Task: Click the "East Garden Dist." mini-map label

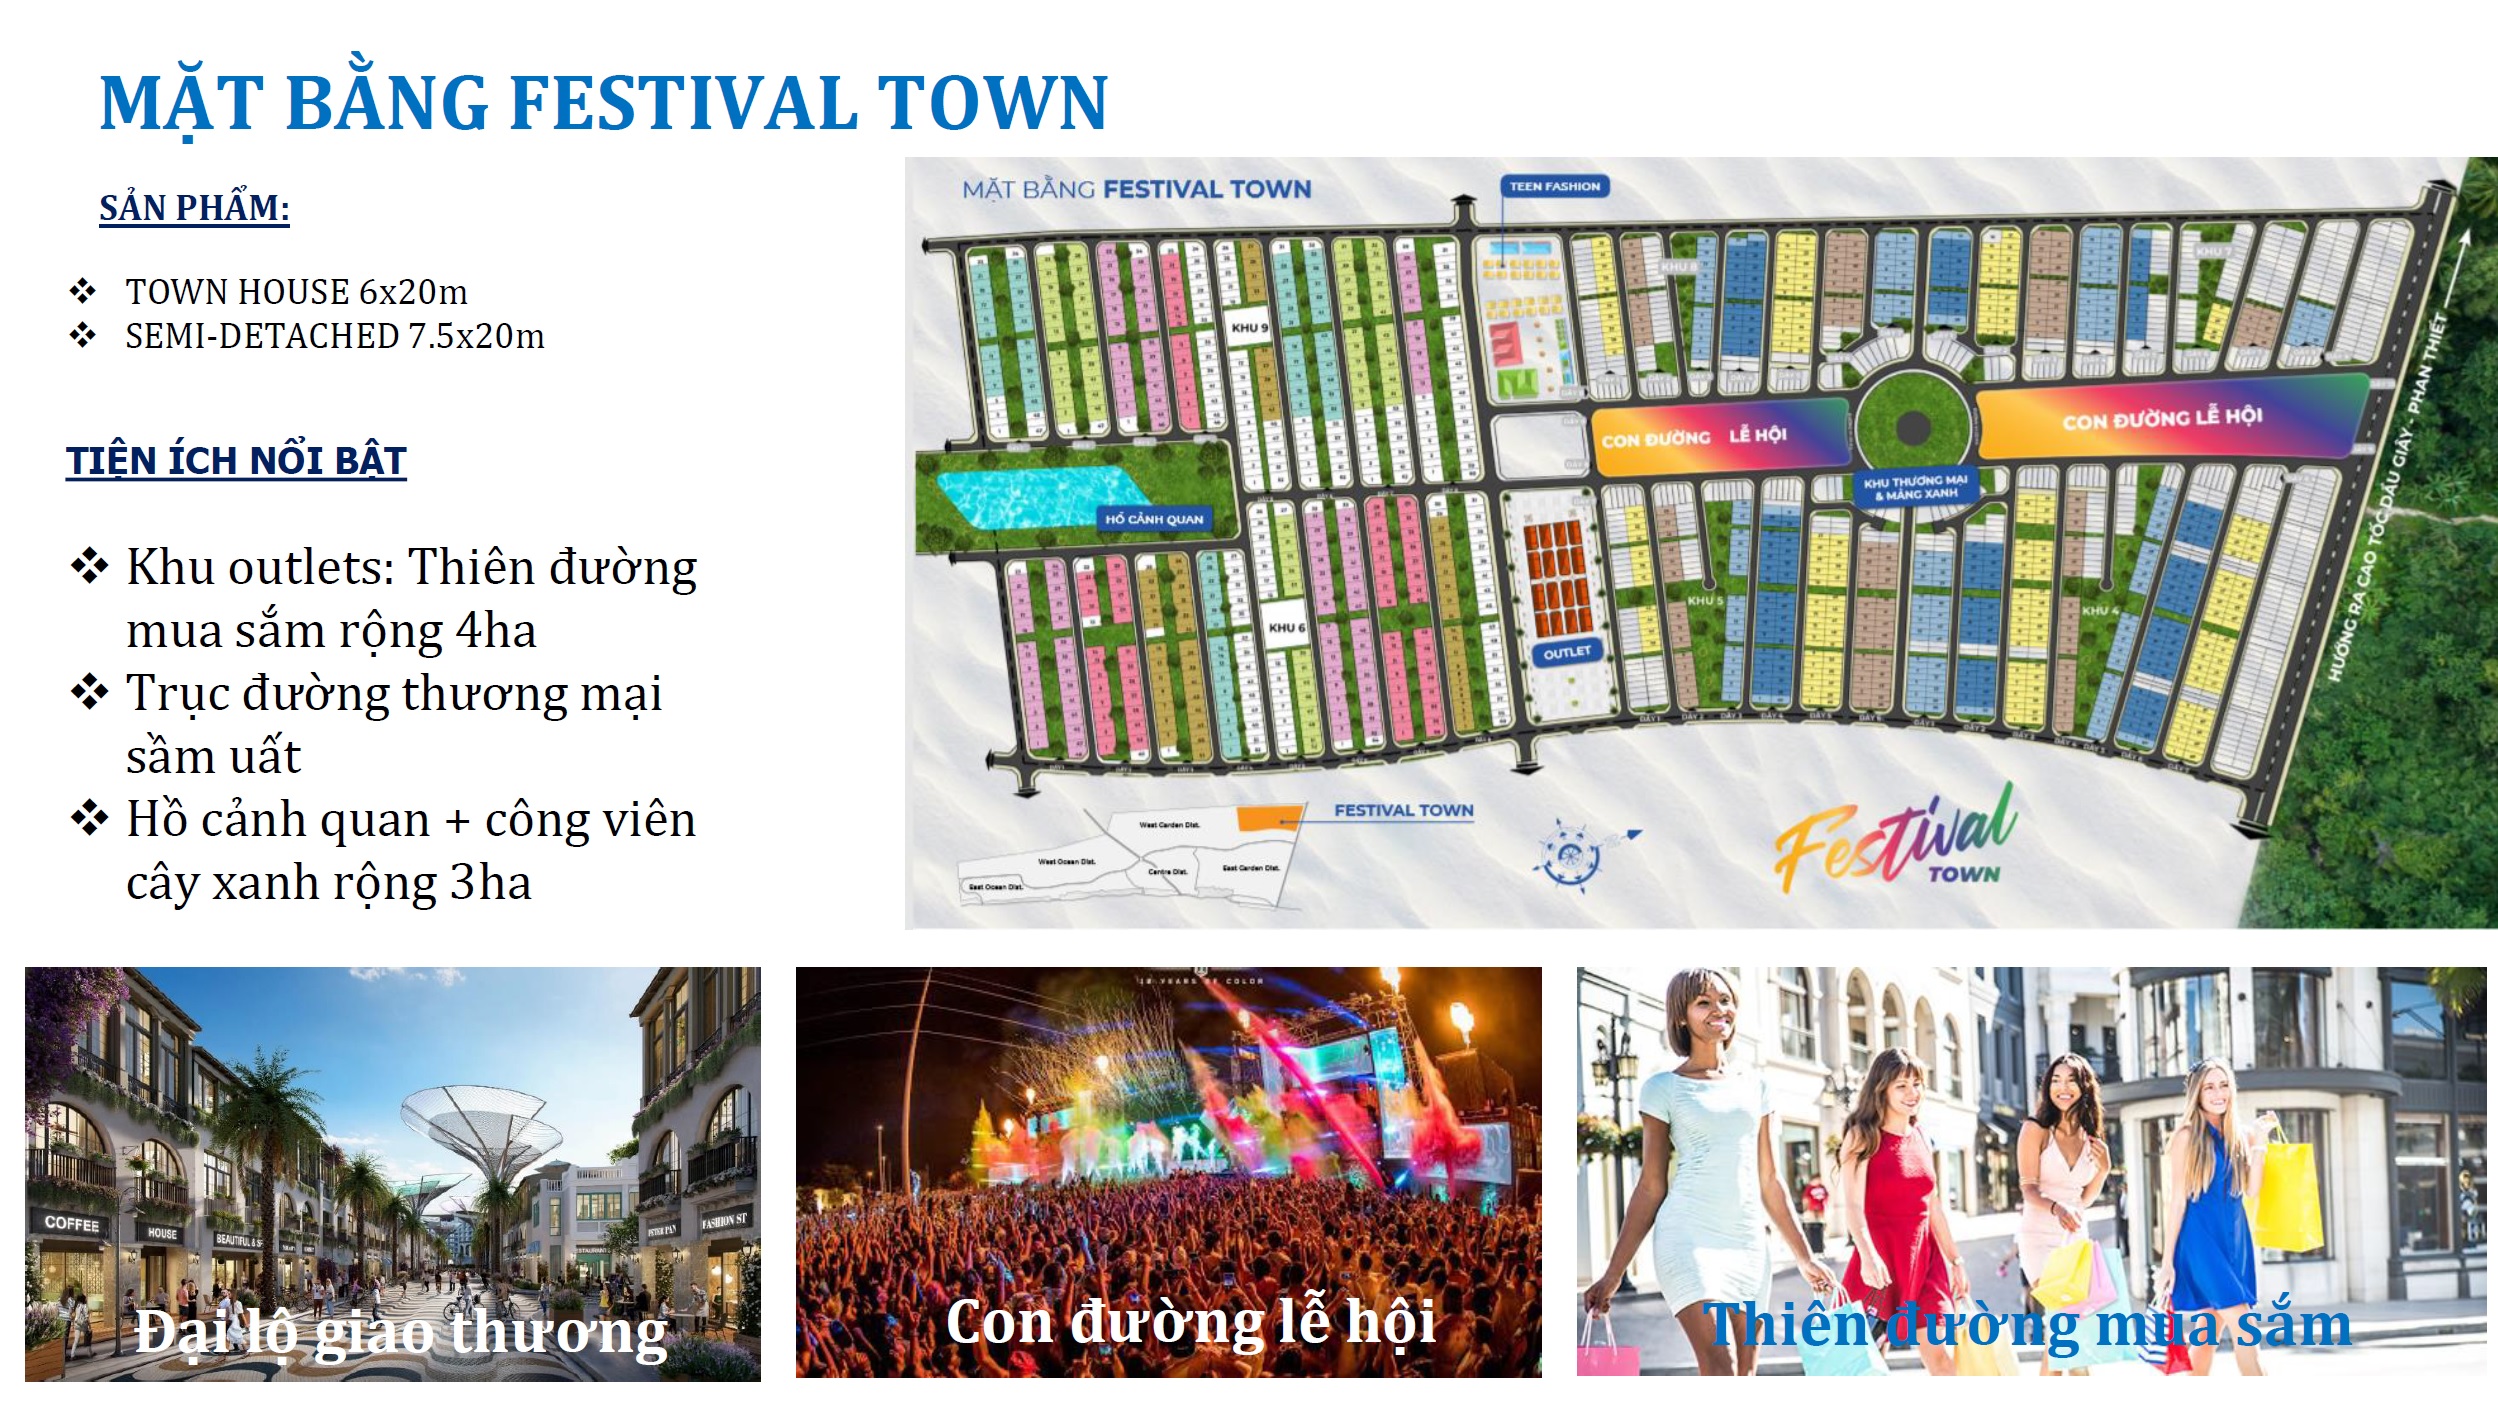Action: pos(1250,868)
